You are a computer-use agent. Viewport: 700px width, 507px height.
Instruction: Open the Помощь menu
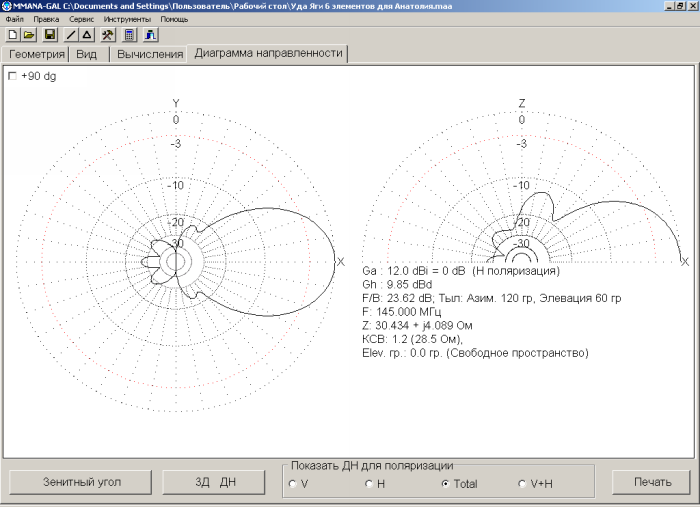coord(174,19)
